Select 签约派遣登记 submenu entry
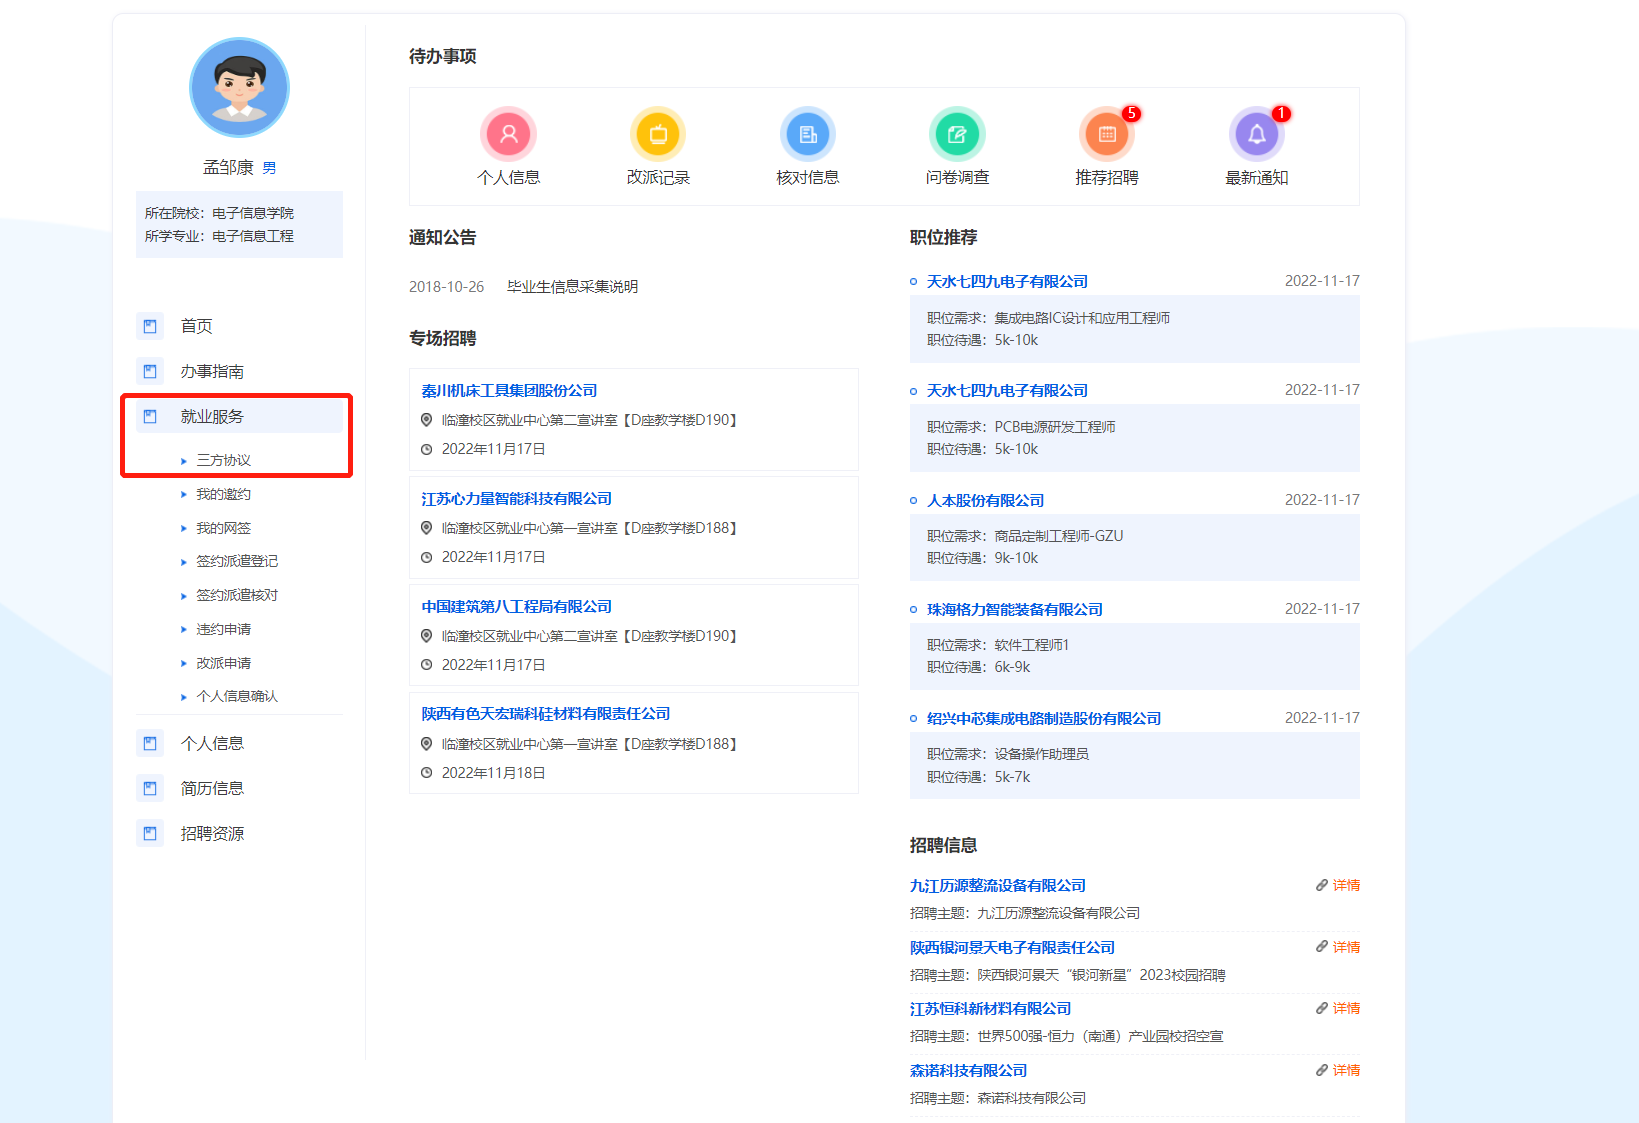 coord(237,561)
